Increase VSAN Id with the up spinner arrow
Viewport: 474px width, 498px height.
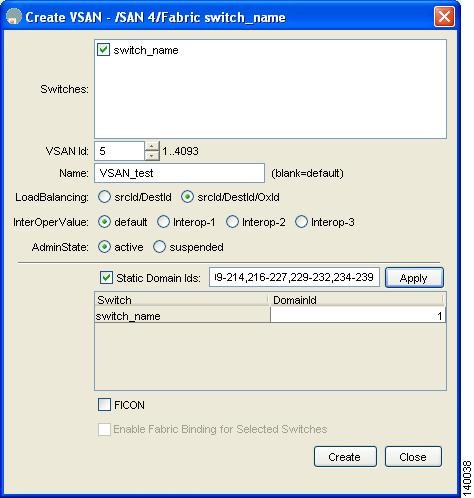pyautogui.click(x=152, y=147)
